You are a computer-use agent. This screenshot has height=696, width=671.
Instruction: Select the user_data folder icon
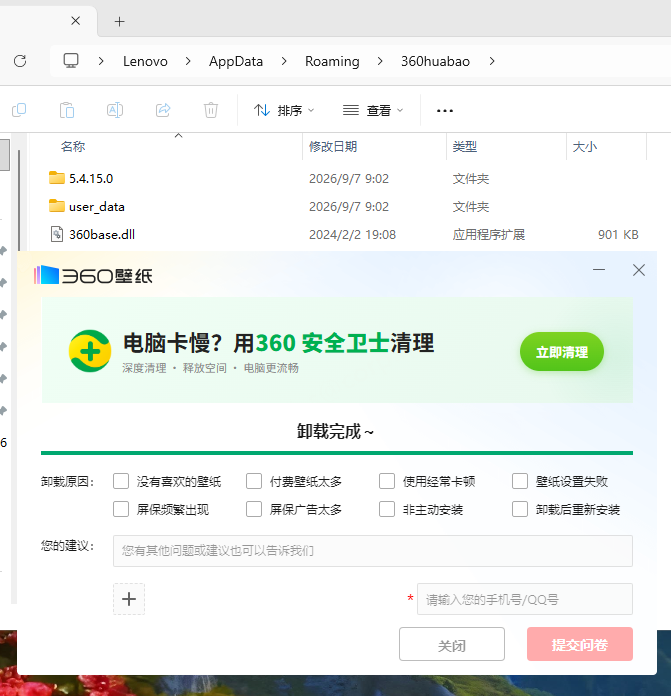[57, 206]
